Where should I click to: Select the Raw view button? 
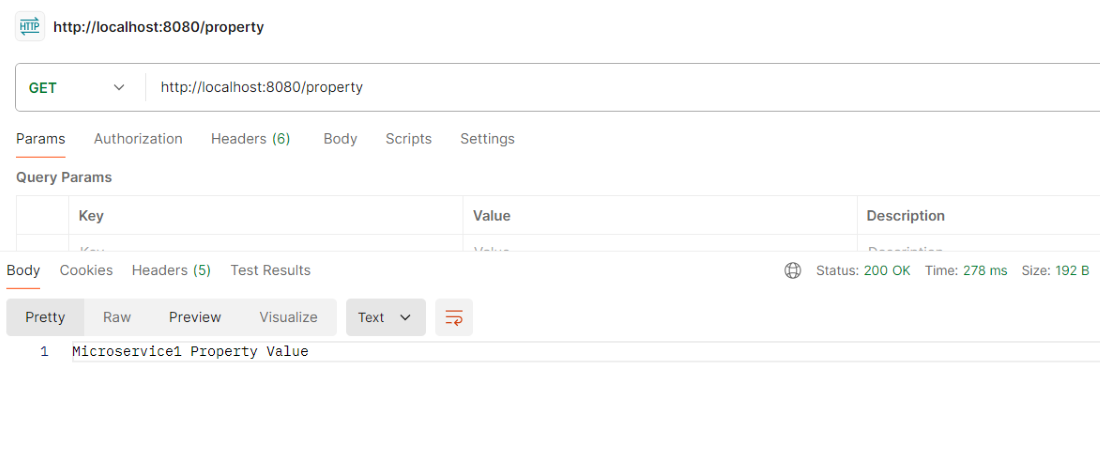tap(117, 317)
